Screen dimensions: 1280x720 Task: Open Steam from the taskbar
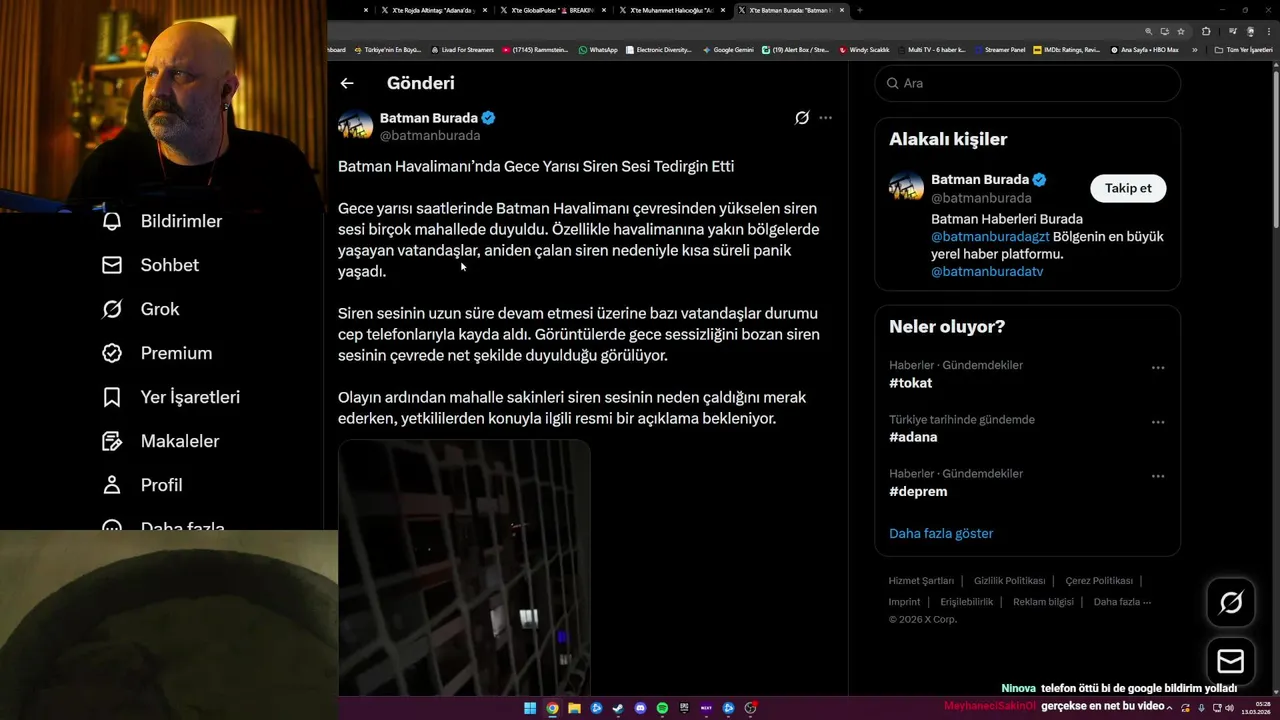(618, 708)
